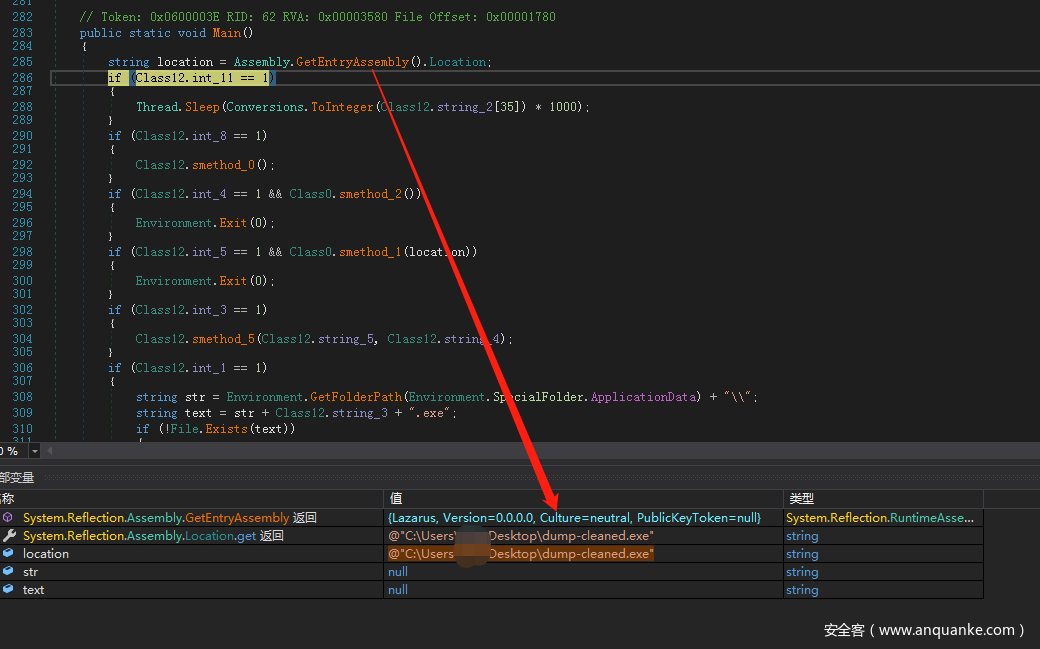Click the wrench icon beside Location.get
Viewport: 1040px width, 649px height.
coord(9,535)
